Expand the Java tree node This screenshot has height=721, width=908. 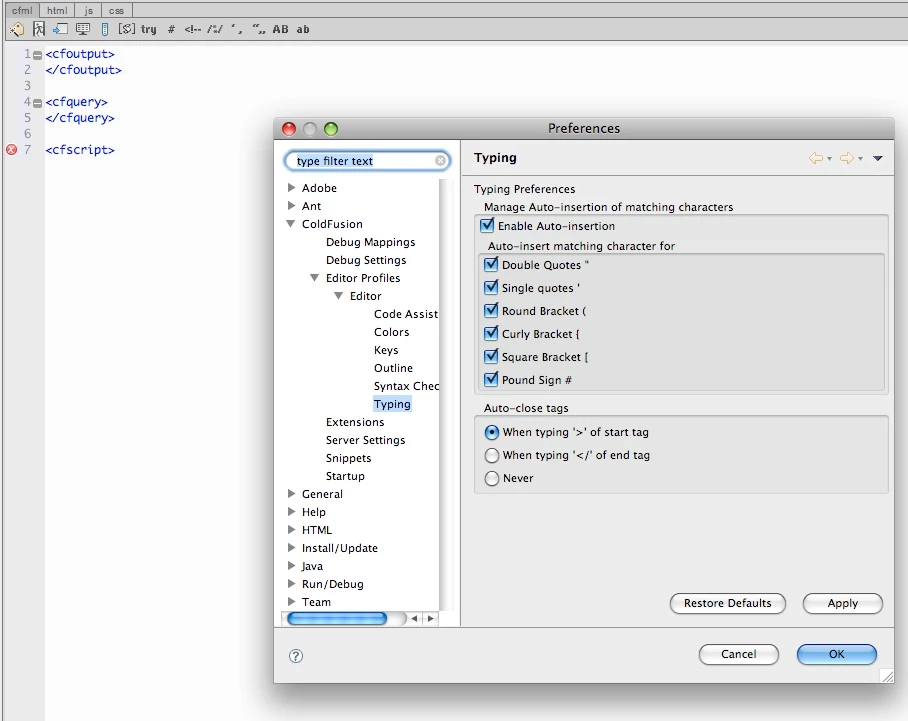(291, 565)
